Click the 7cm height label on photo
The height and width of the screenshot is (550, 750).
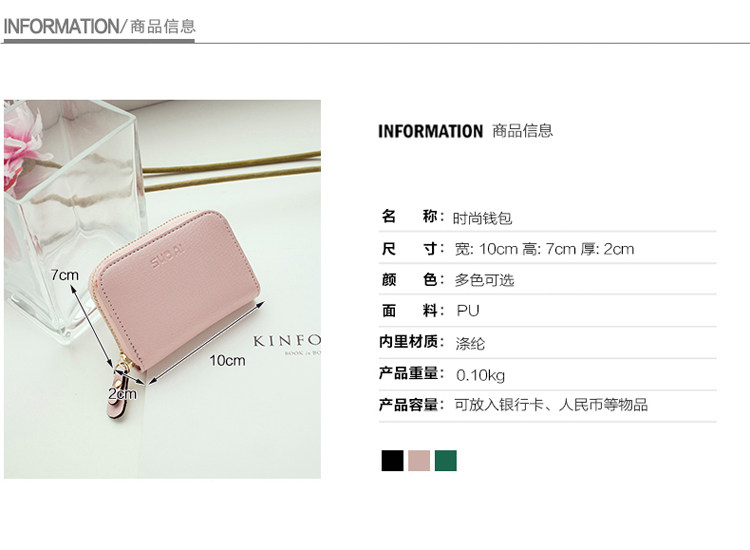click(65, 275)
